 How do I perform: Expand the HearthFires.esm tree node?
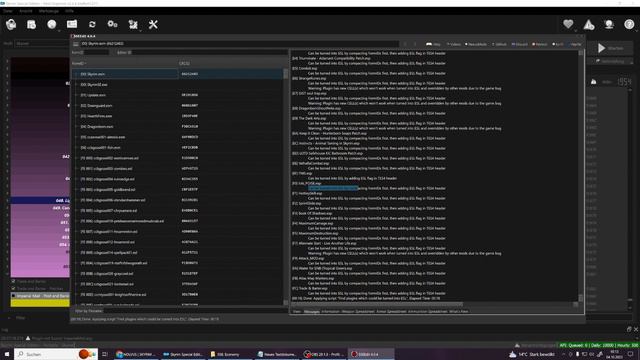click(76, 116)
